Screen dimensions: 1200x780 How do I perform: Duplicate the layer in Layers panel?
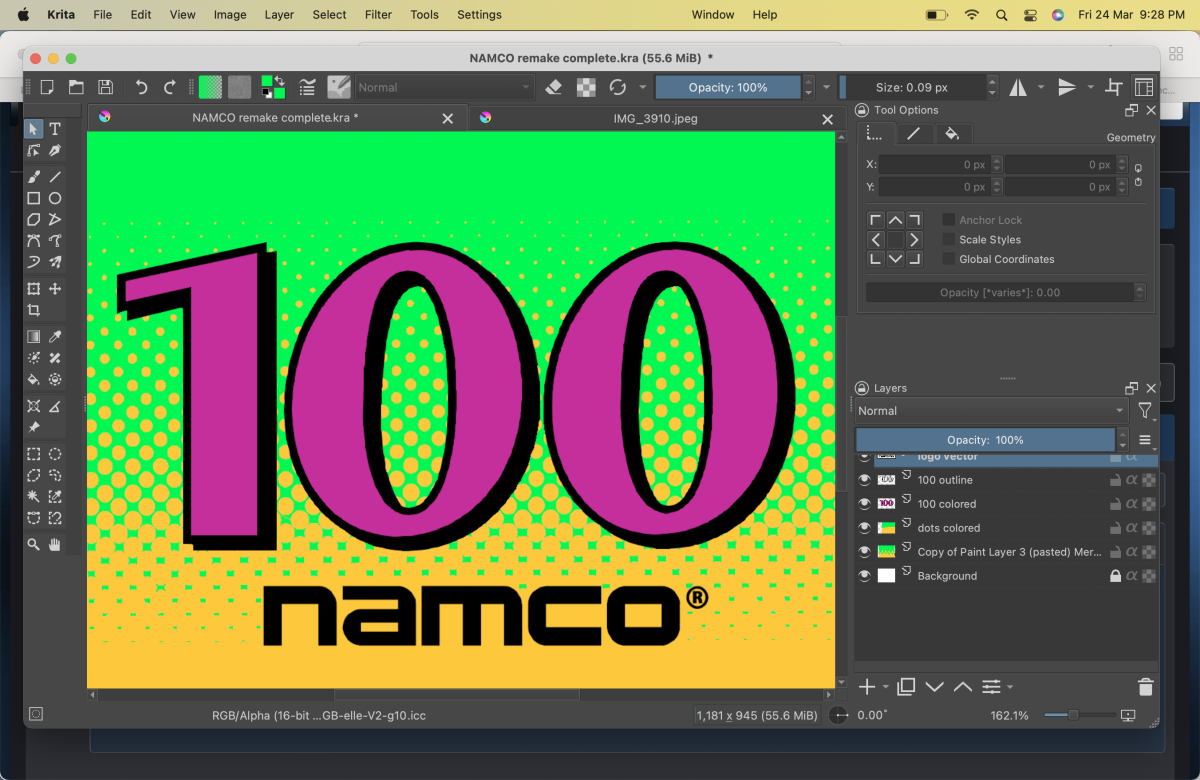(x=906, y=687)
